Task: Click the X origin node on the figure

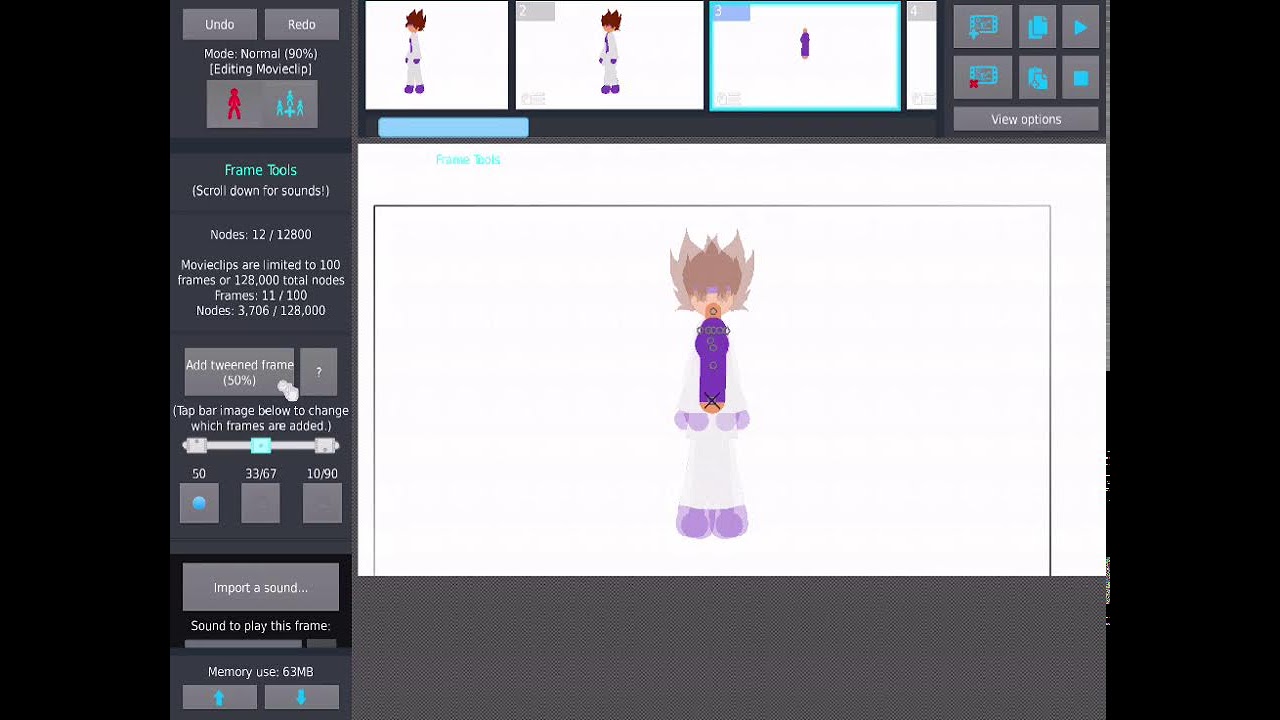Action: (x=712, y=402)
